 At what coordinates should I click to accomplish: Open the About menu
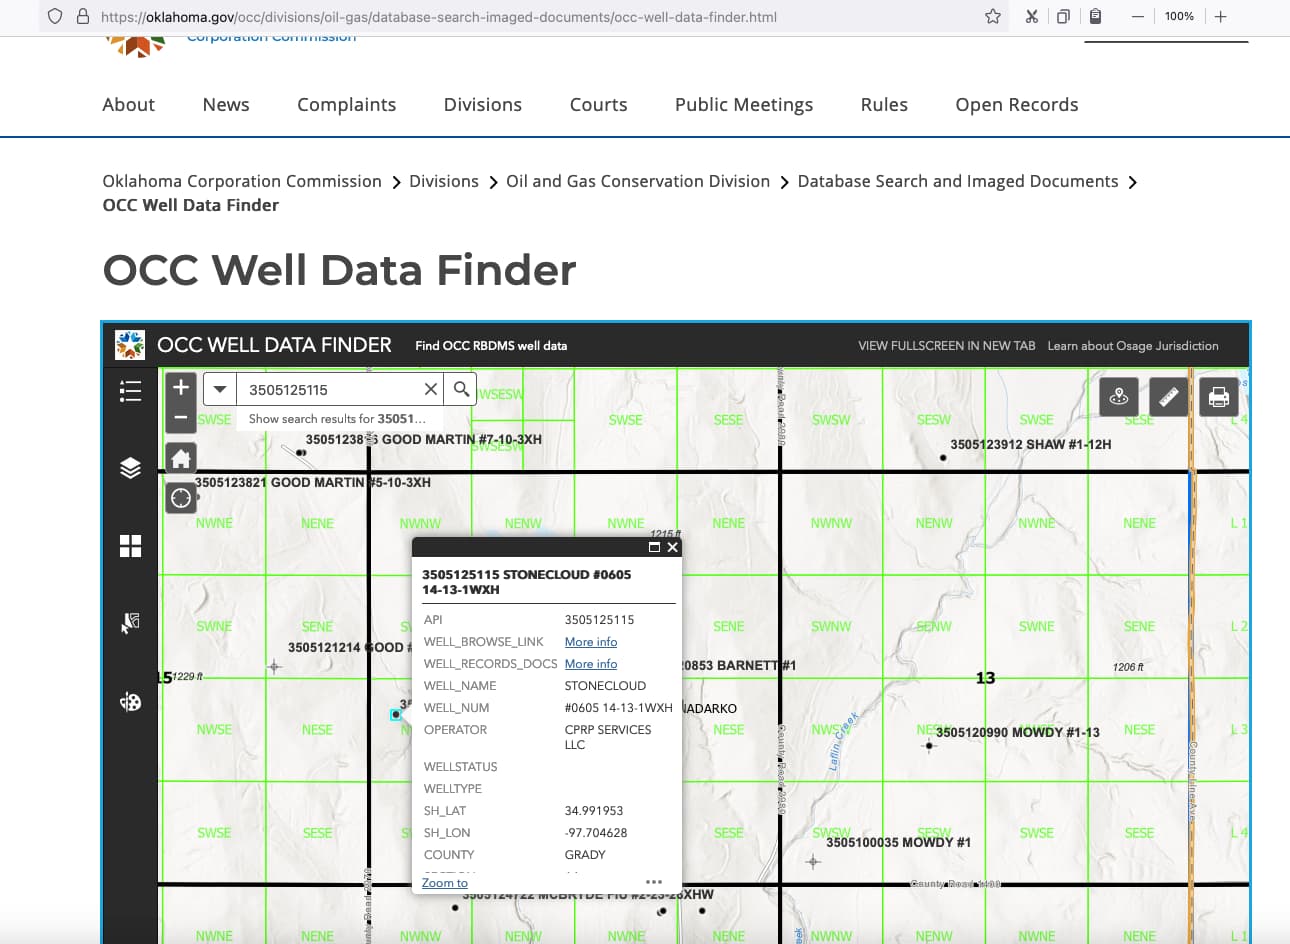[x=129, y=105]
